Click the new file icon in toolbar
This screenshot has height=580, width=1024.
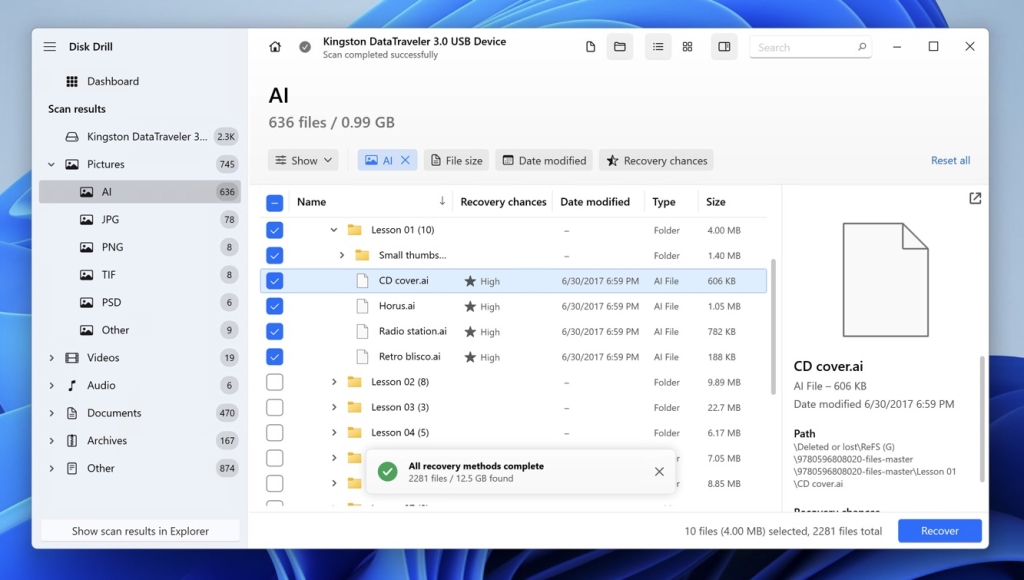point(589,46)
